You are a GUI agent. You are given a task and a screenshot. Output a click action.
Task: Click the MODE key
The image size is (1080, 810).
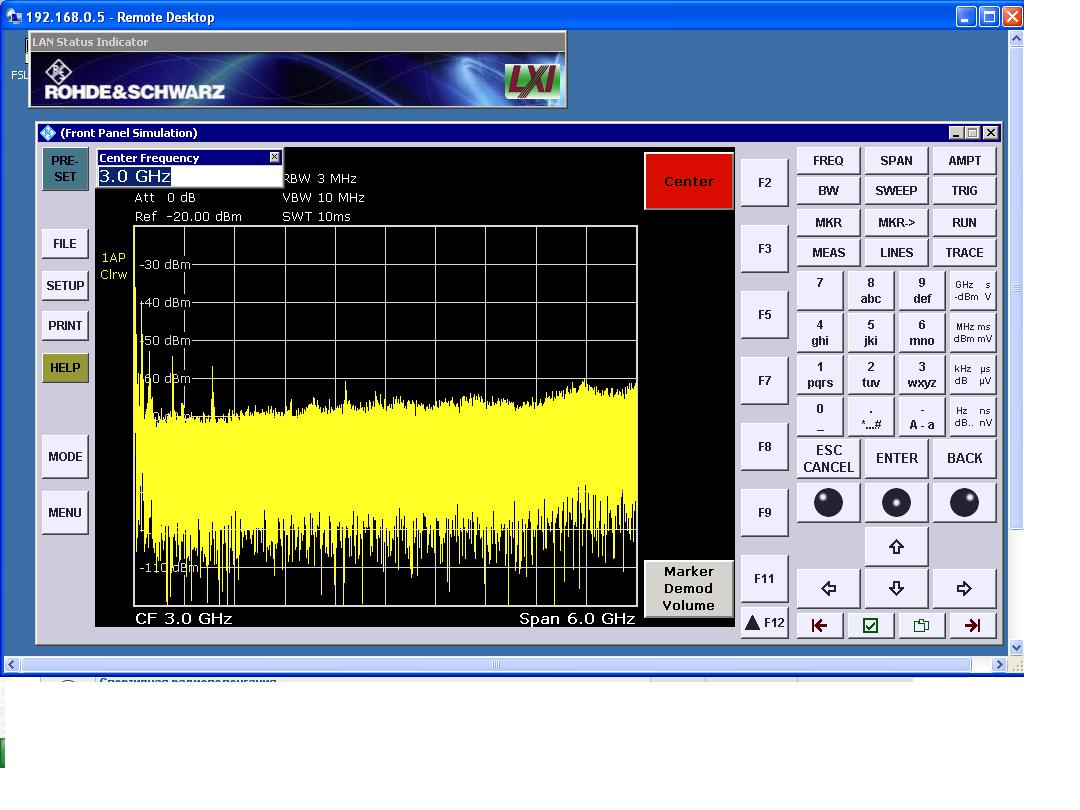65,457
